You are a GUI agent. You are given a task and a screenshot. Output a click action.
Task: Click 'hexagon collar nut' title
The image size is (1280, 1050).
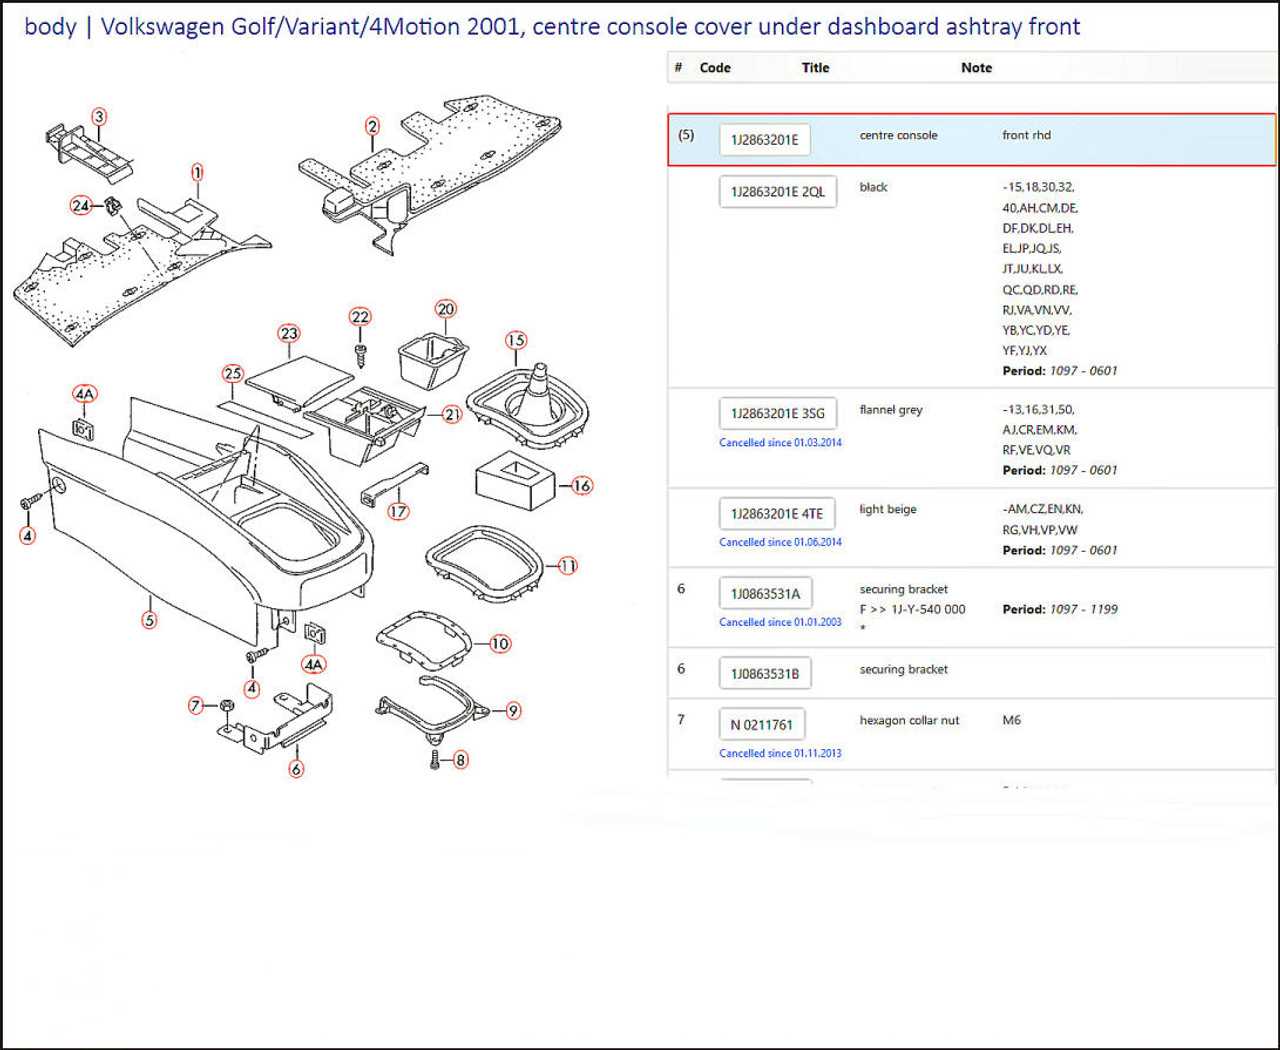pyautogui.click(x=909, y=721)
